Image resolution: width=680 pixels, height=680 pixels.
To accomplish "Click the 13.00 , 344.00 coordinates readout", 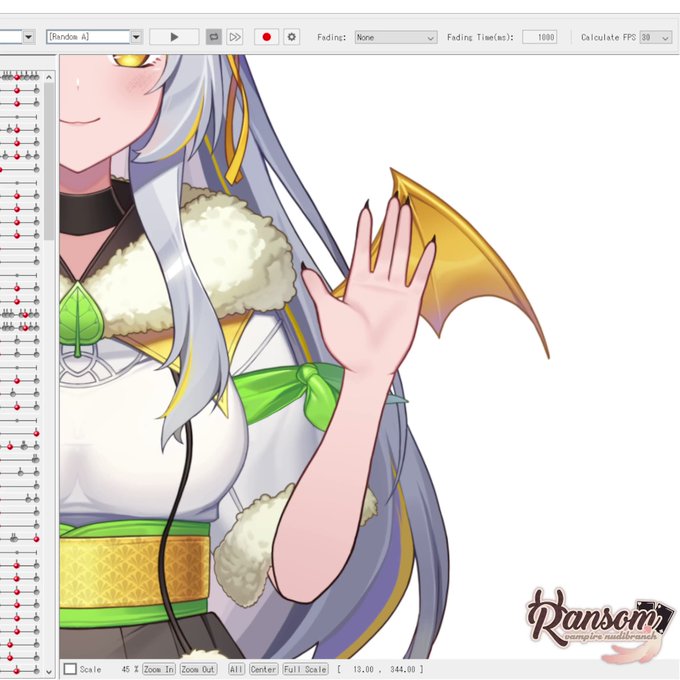I will [380, 670].
